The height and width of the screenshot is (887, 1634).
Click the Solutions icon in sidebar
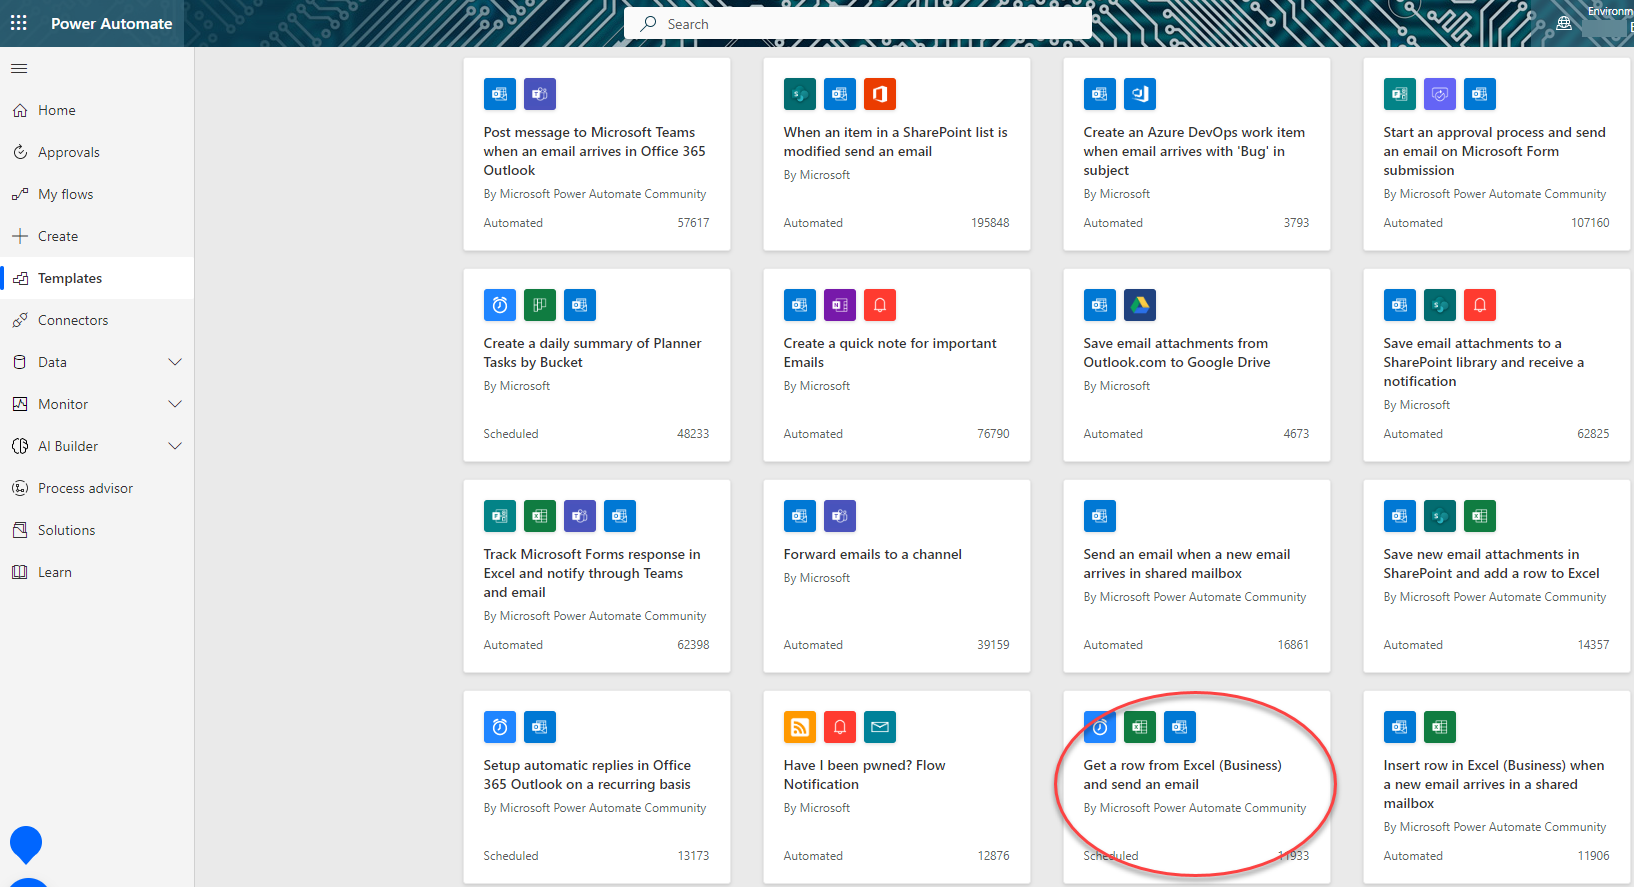click(20, 531)
